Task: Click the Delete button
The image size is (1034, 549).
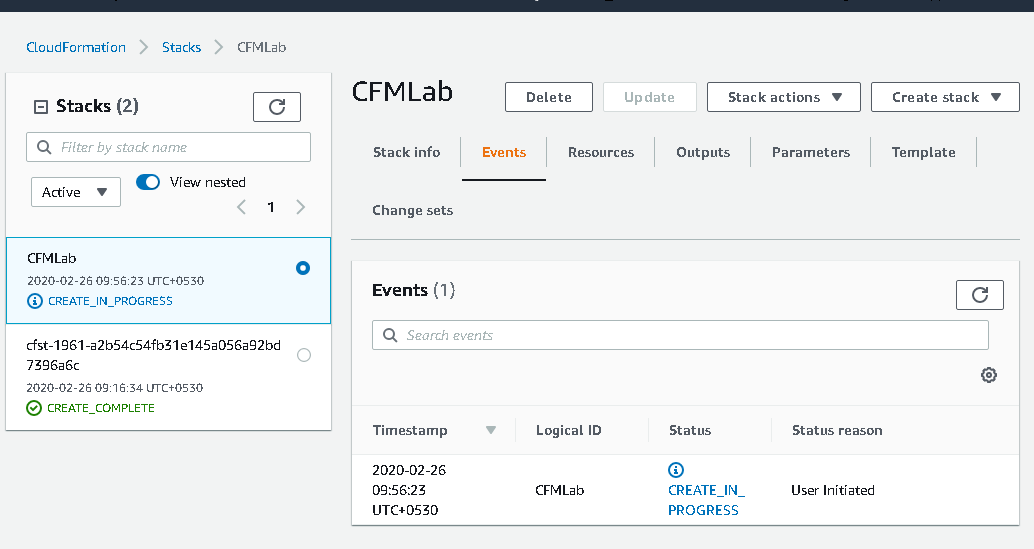Action: 548,97
